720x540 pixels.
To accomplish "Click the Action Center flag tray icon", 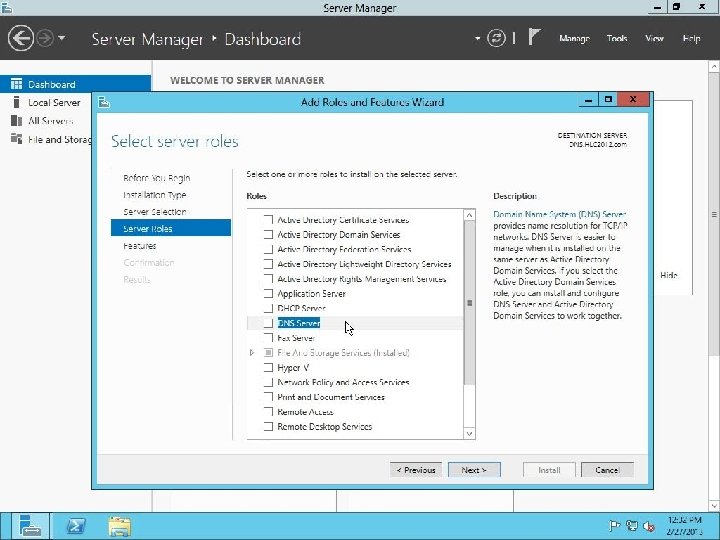I will click(x=614, y=526).
